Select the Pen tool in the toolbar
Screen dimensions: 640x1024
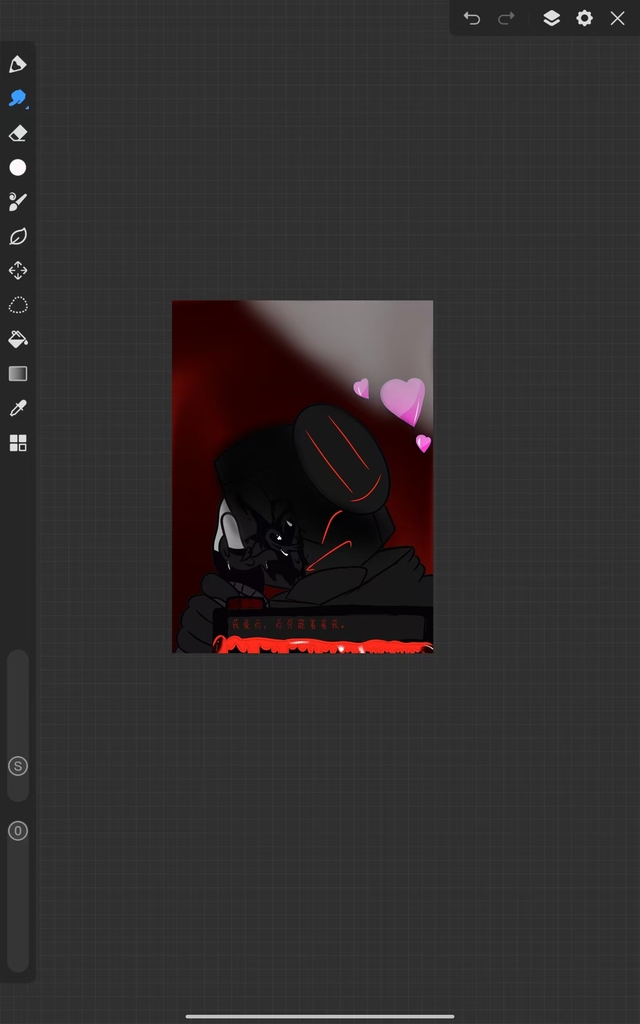(18, 65)
